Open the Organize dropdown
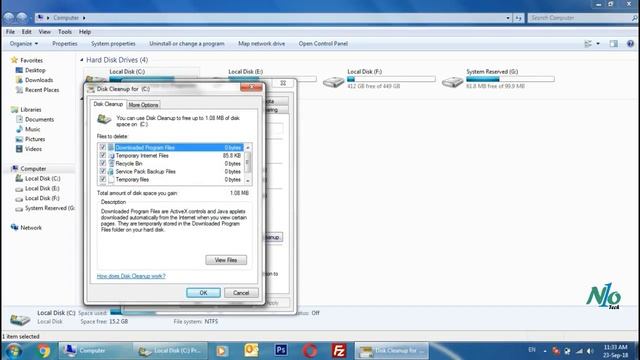This screenshot has height=360, width=640. click(x=24, y=44)
